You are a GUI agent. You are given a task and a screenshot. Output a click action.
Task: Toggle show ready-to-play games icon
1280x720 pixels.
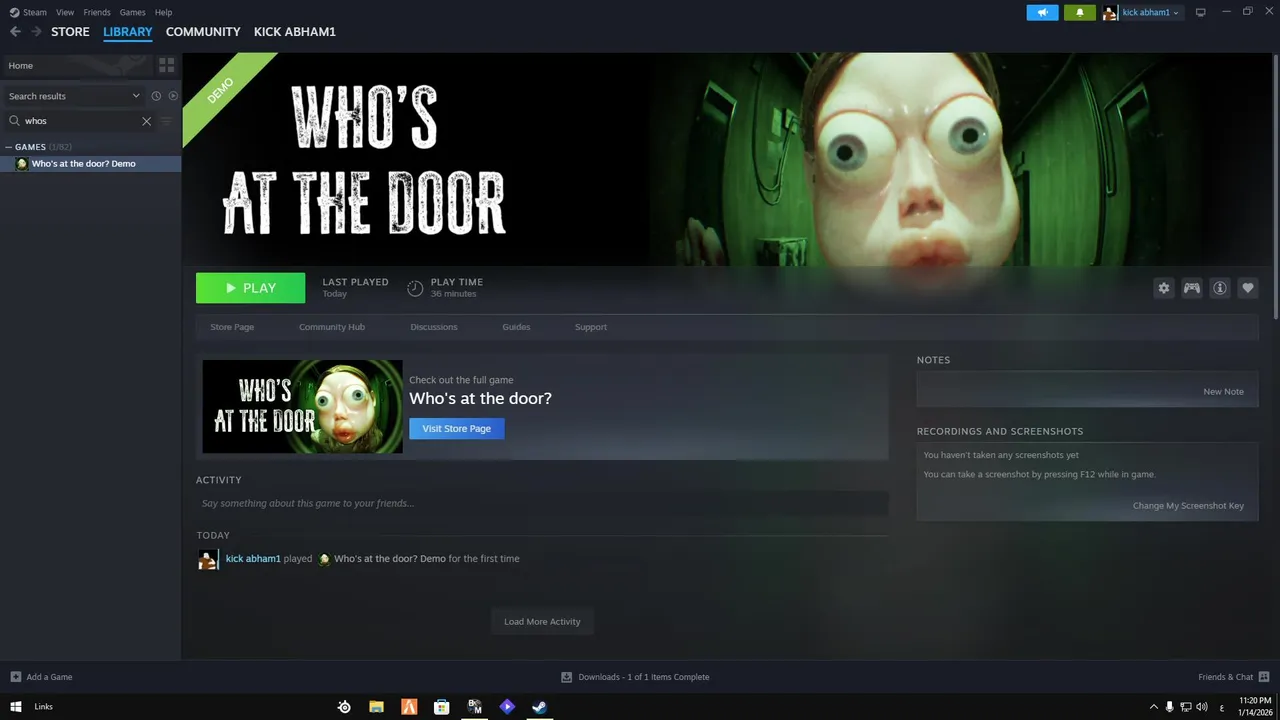click(x=173, y=96)
